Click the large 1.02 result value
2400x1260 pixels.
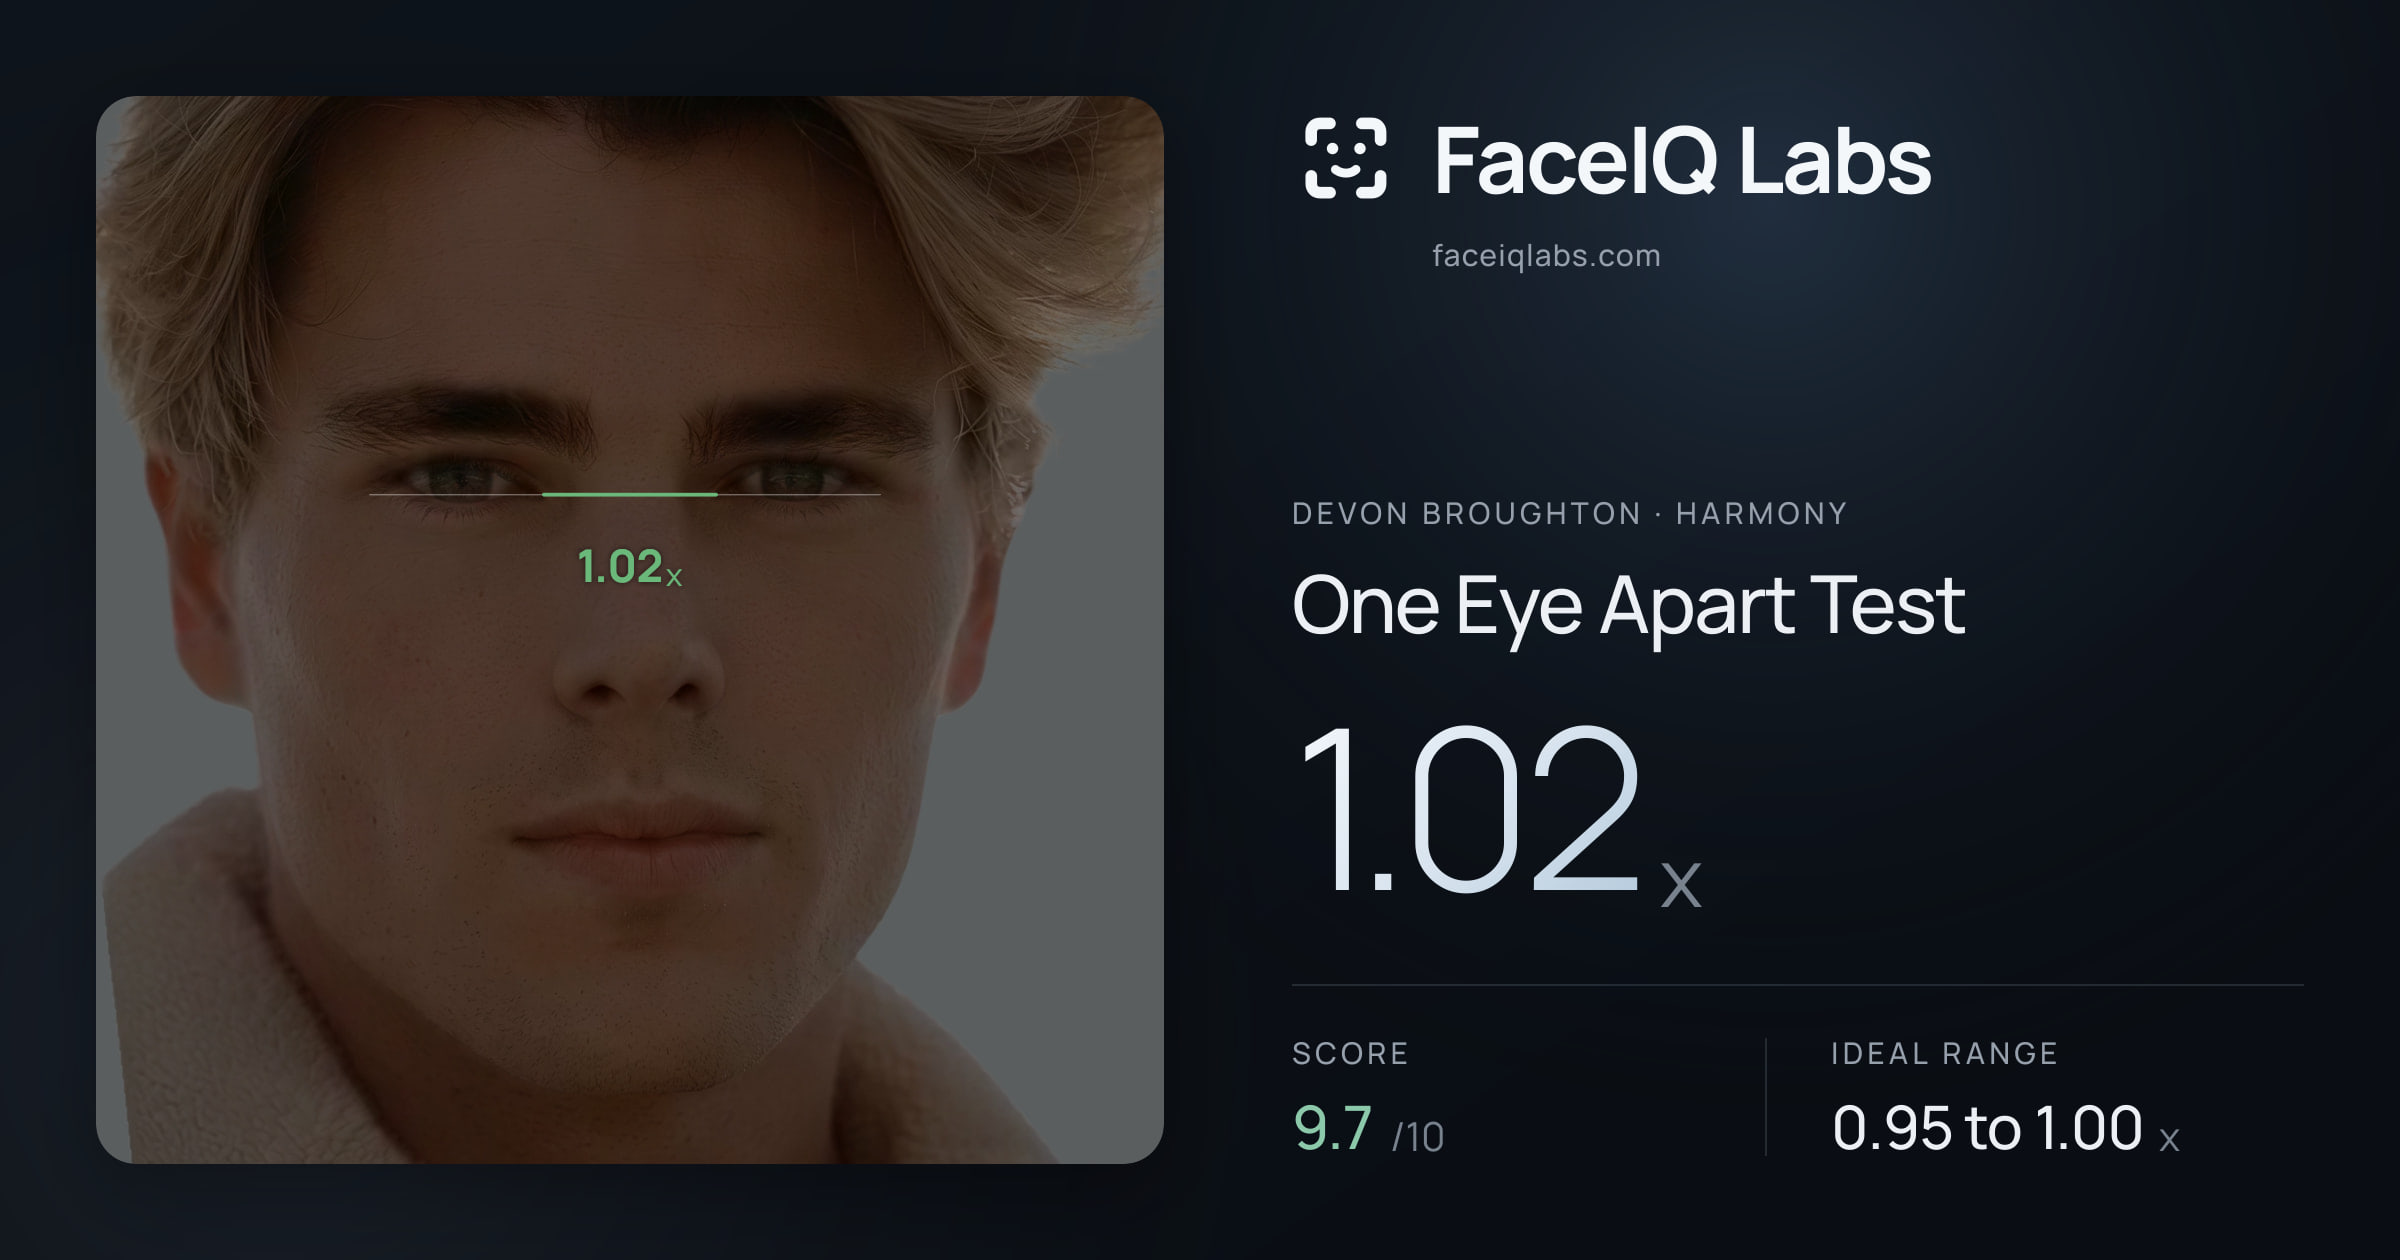pyautogui.click(x=1468, y=808)
